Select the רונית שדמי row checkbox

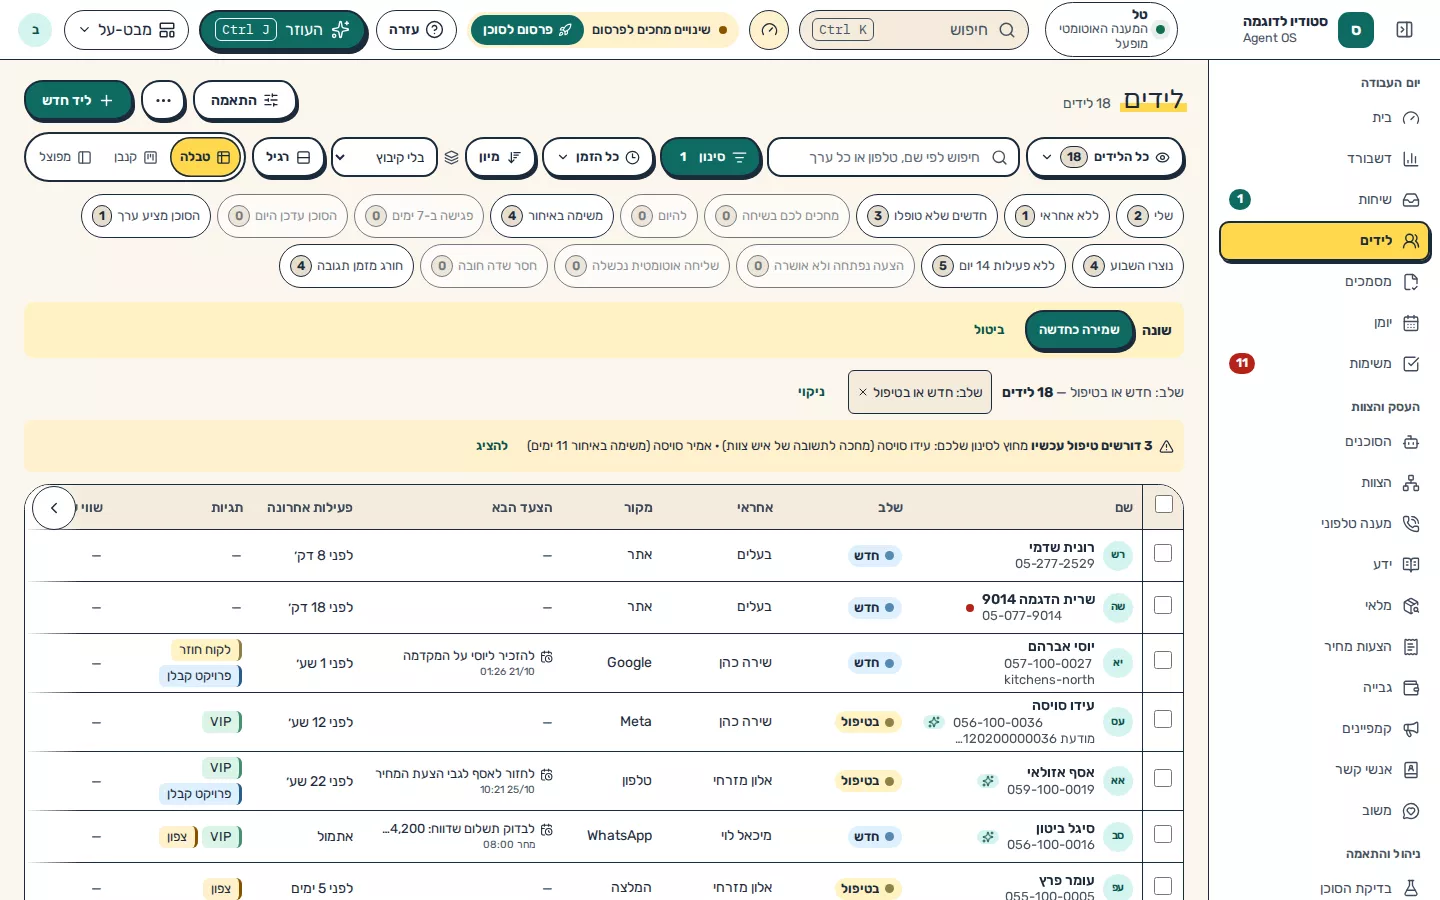(x=1163, y=553)
